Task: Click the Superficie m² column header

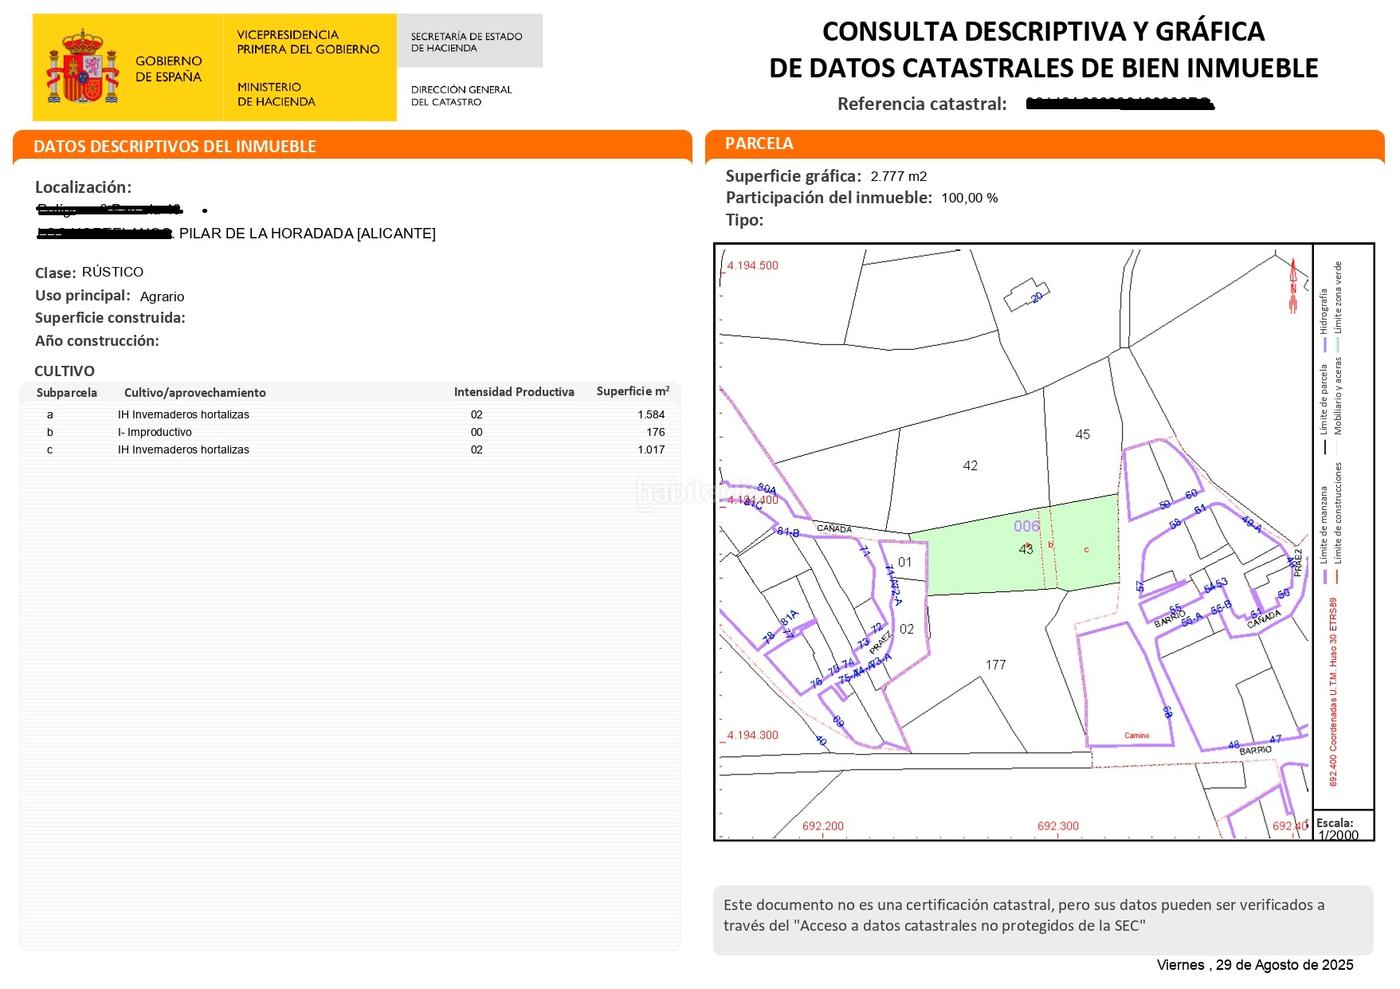Action: click(632, 392)
